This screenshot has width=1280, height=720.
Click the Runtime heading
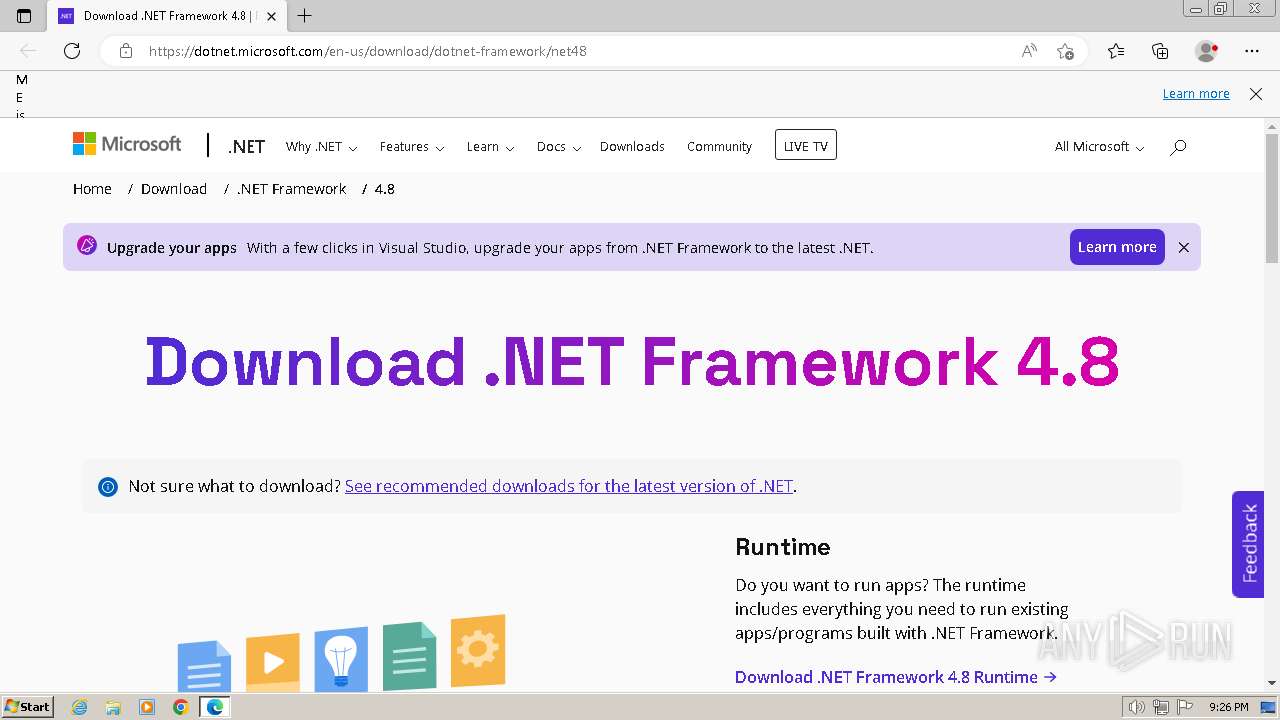tap(783, 547)
